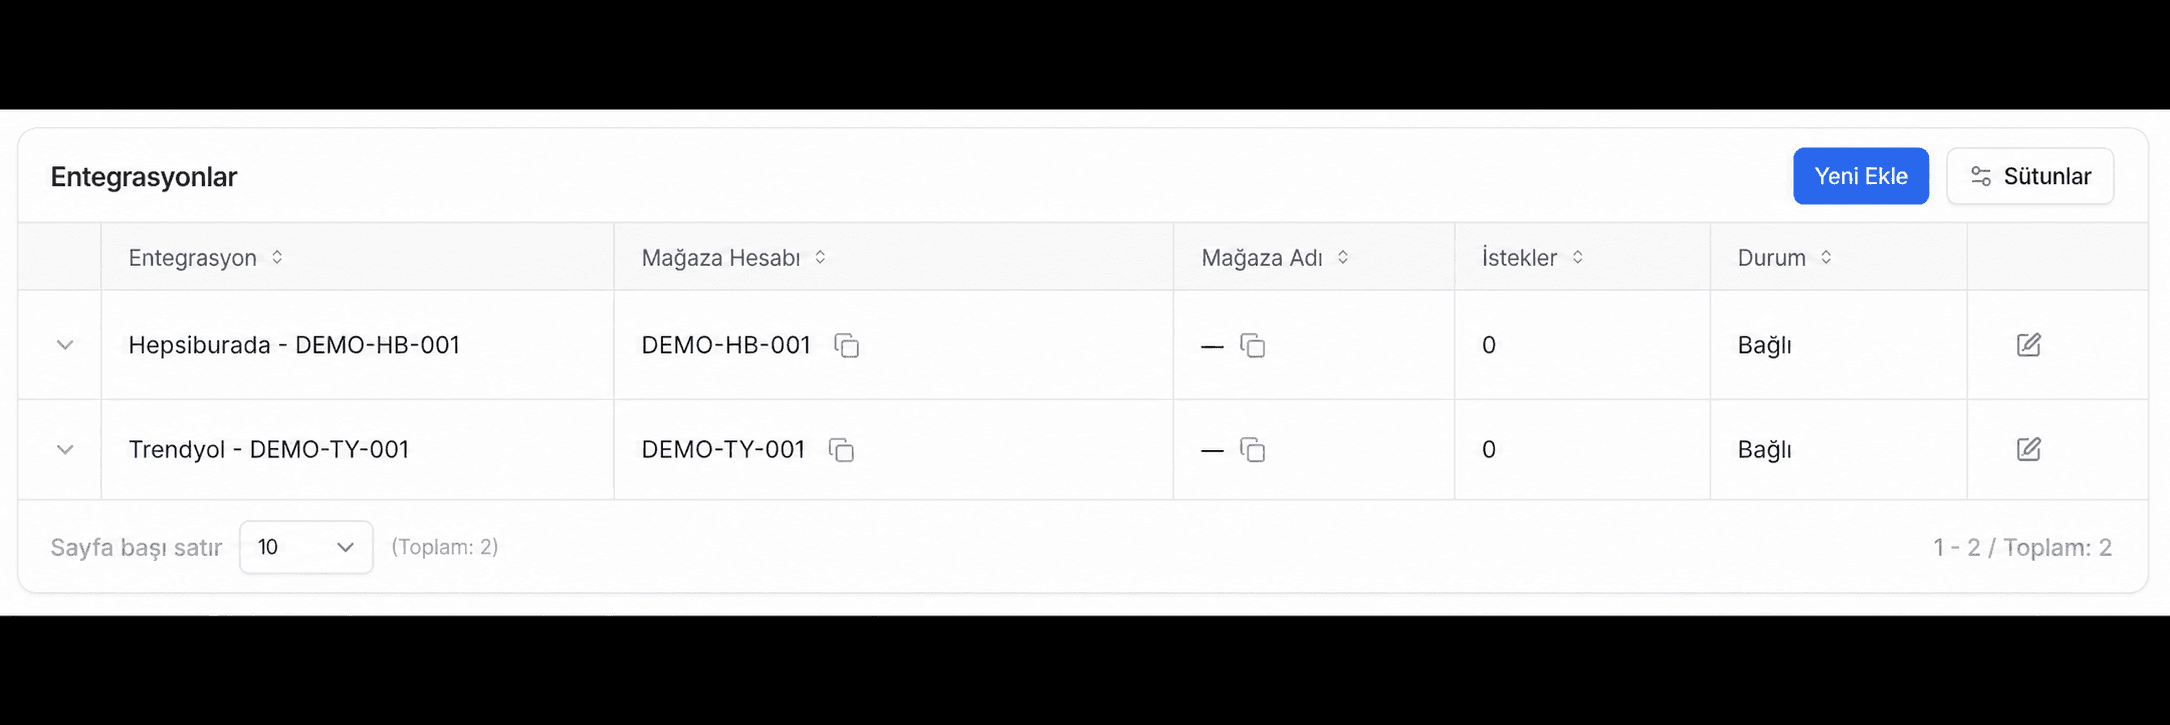
Task: Click the Trendyol Bağlı status cell
Action: pyautogui.click(x=1838, y=449)
